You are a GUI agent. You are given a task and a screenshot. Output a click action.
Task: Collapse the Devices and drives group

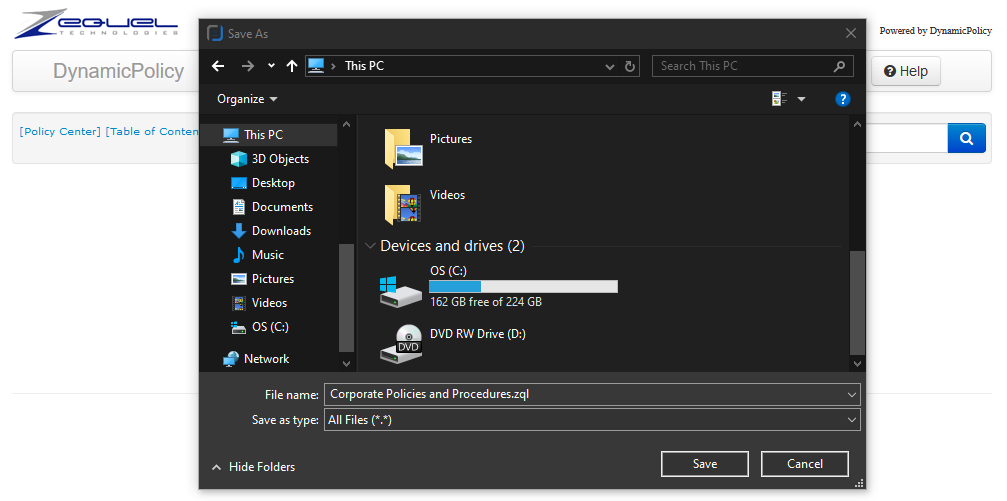371,246
